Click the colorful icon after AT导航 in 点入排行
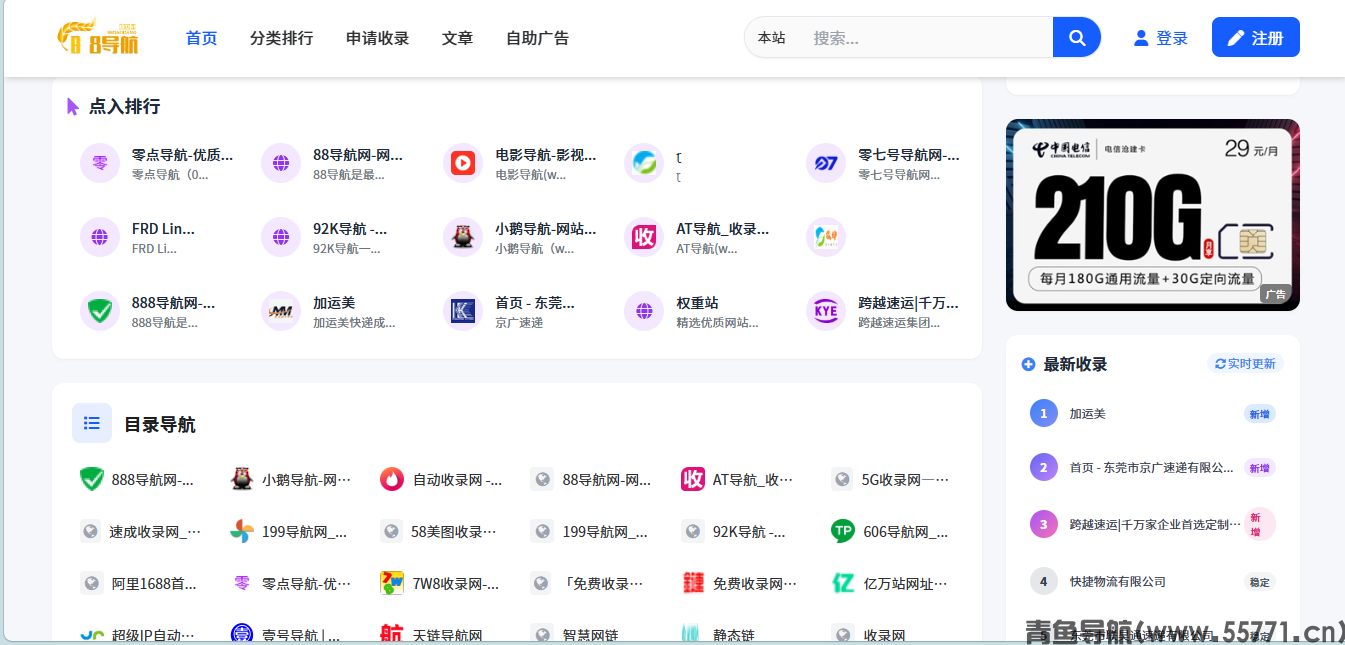 tap(826, 237)
